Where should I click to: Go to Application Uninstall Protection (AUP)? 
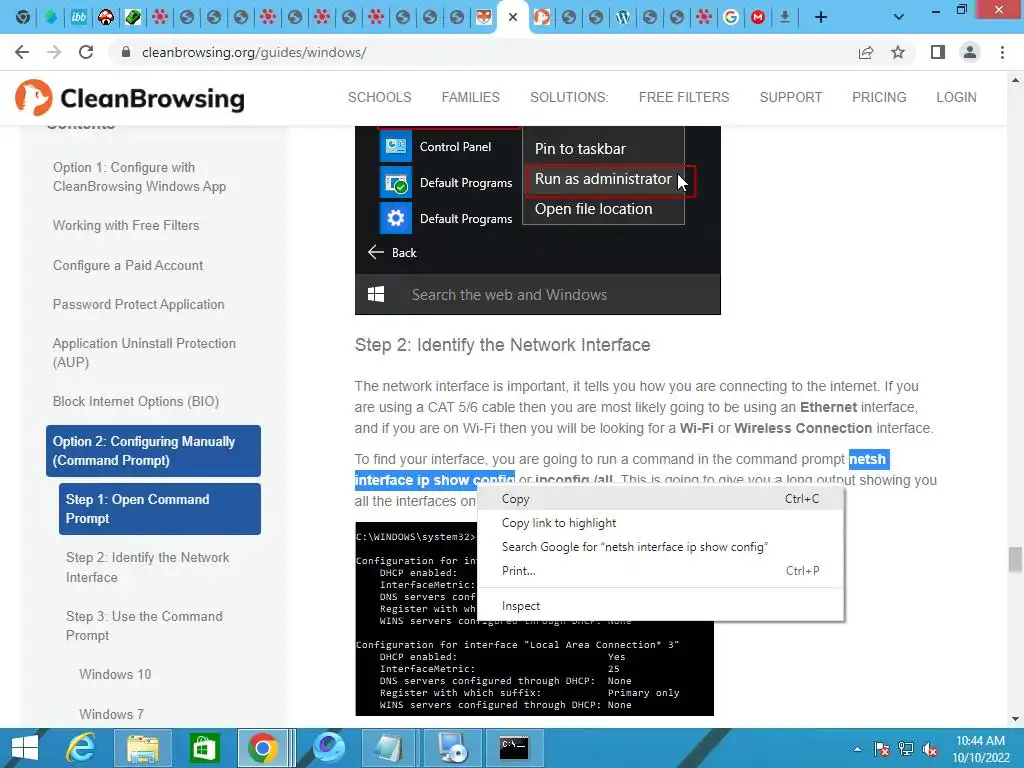pyautogui.click(x=144, y=353)
